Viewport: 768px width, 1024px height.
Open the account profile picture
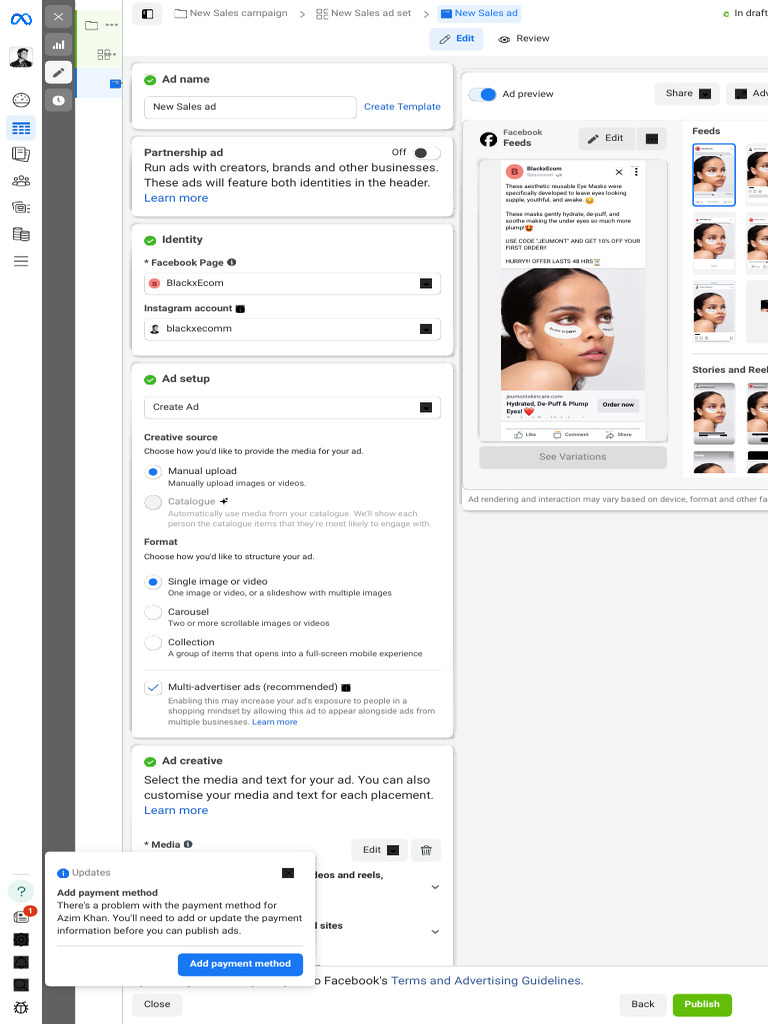click(21, 58)
